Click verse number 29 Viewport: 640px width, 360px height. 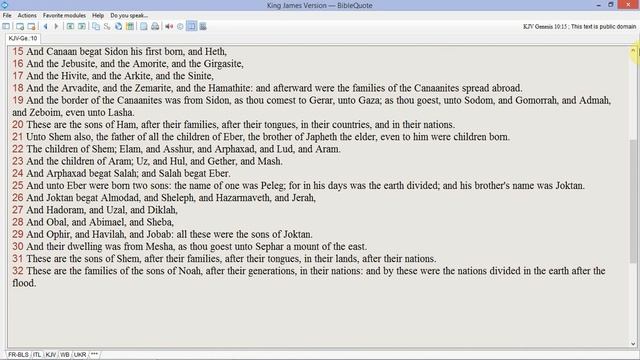[x=18, y=234]
